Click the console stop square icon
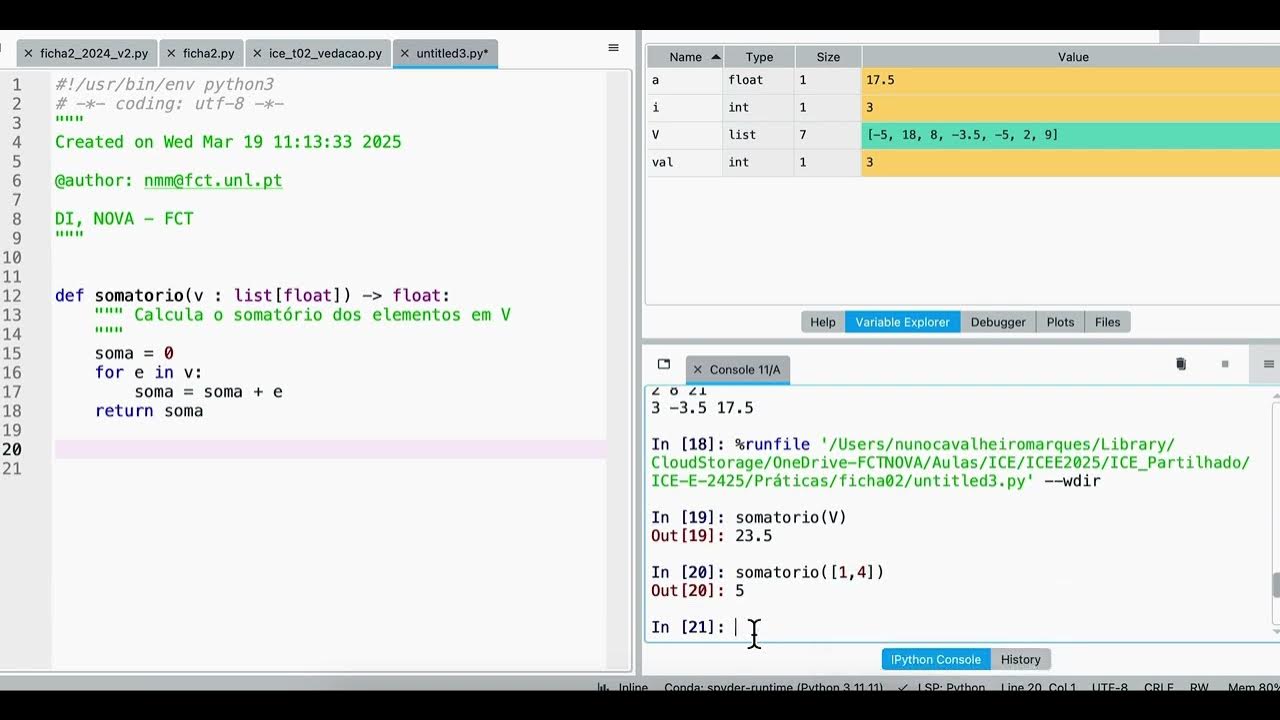The height and width of the screenshot is (720, 1280). coord(1225,365)
